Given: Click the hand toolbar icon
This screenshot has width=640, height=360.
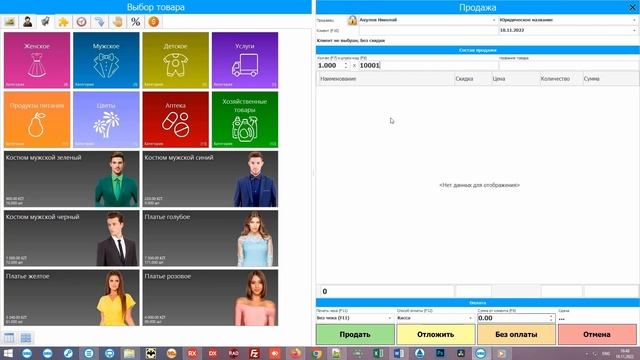Looking at the screenshot, I should point(118,22).
